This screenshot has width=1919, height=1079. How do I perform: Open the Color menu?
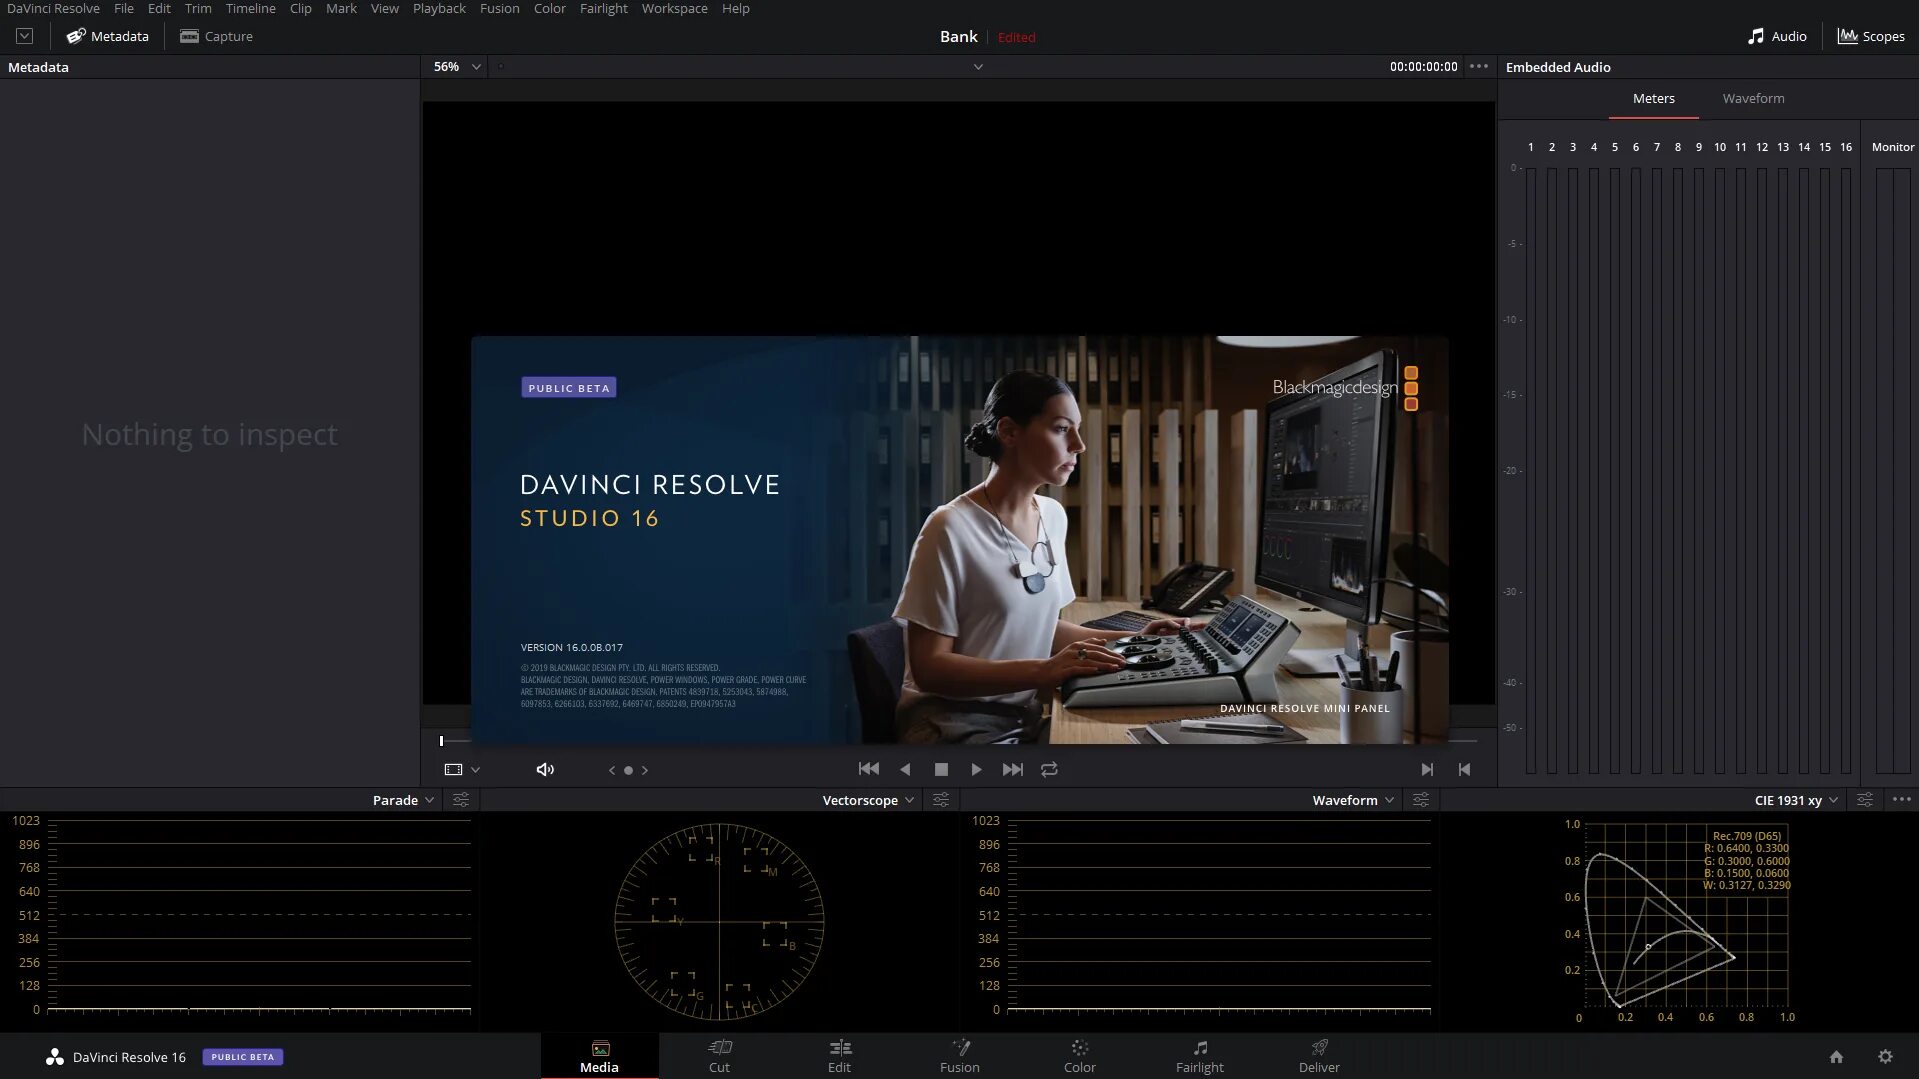(x=549, y=8)
